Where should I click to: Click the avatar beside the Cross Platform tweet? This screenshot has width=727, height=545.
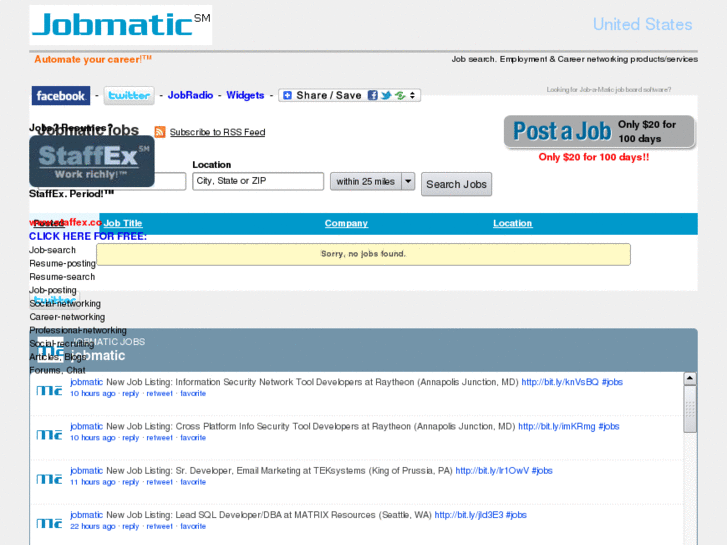pyautogui.click(x=49, y=435)
